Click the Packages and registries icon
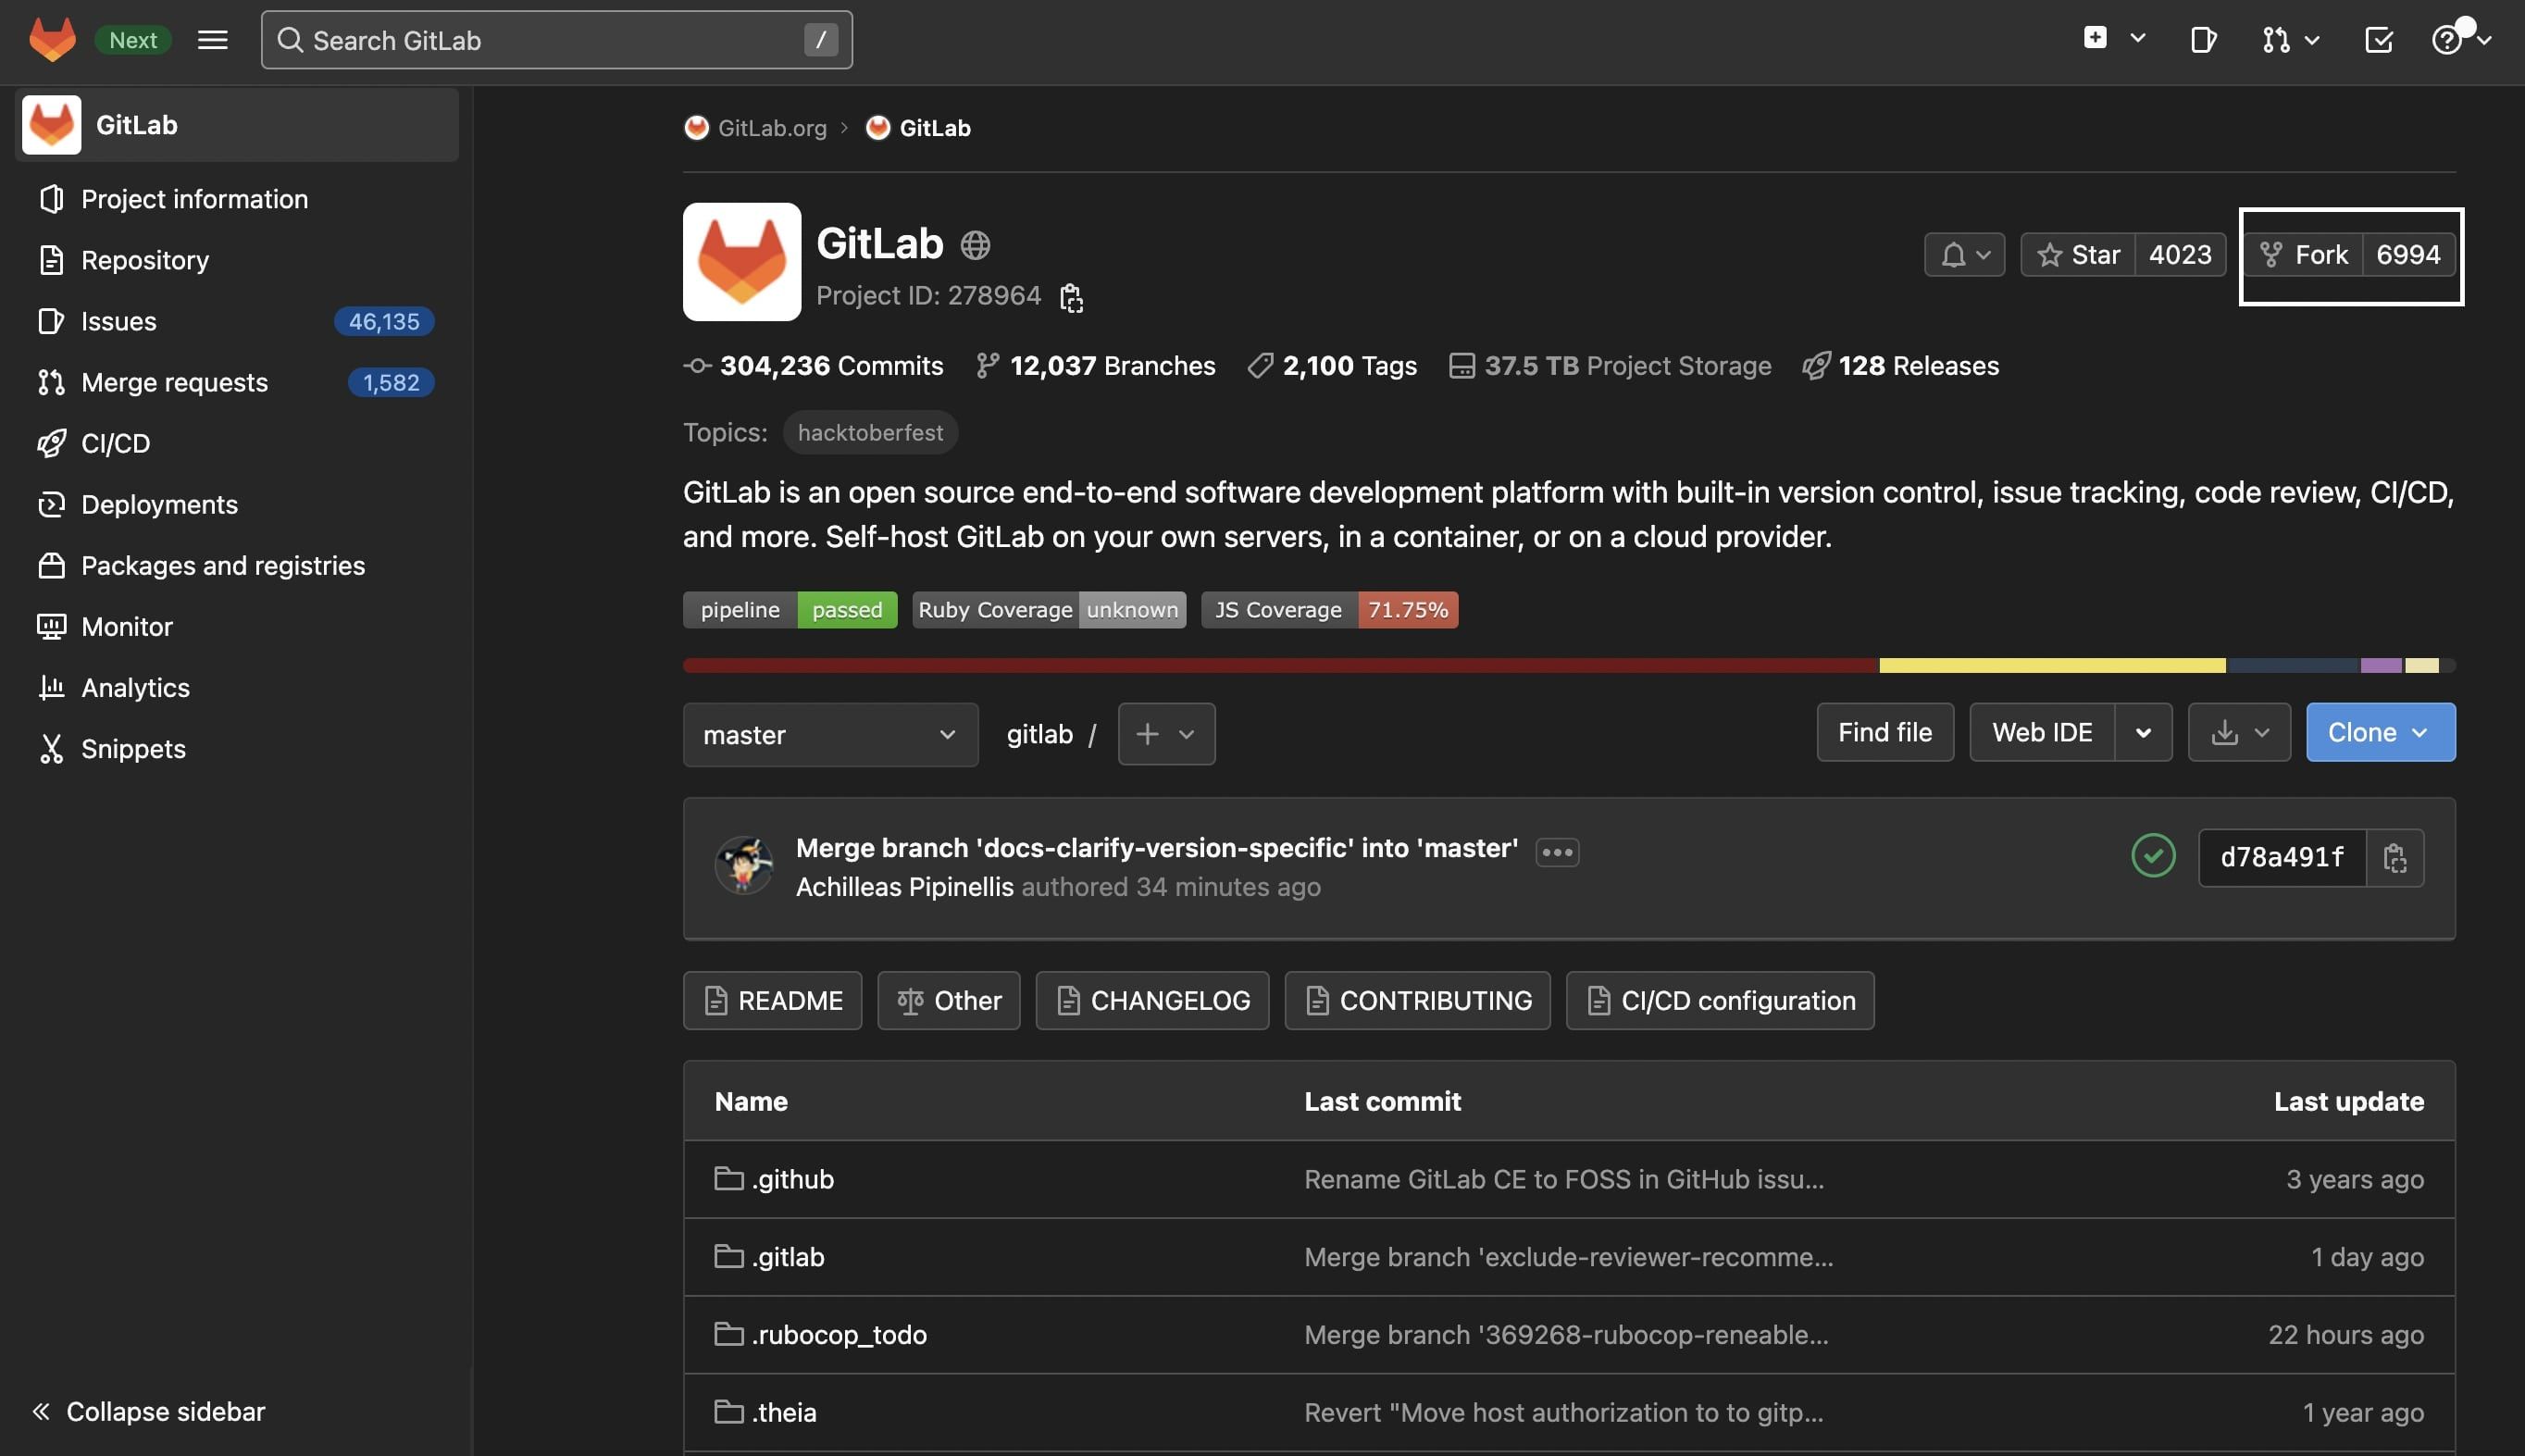Screen dimensions: 2525x1456 [51, 566]
